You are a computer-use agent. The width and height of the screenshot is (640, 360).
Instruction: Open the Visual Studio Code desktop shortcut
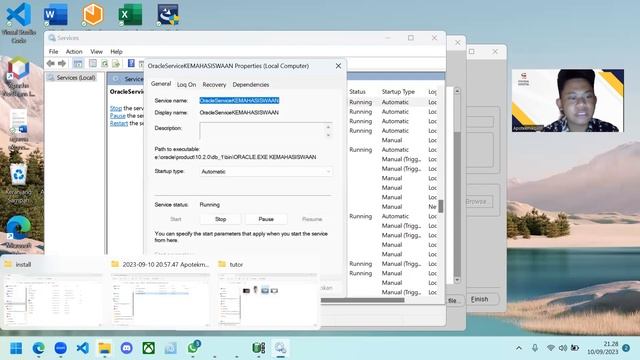[18, 23]
